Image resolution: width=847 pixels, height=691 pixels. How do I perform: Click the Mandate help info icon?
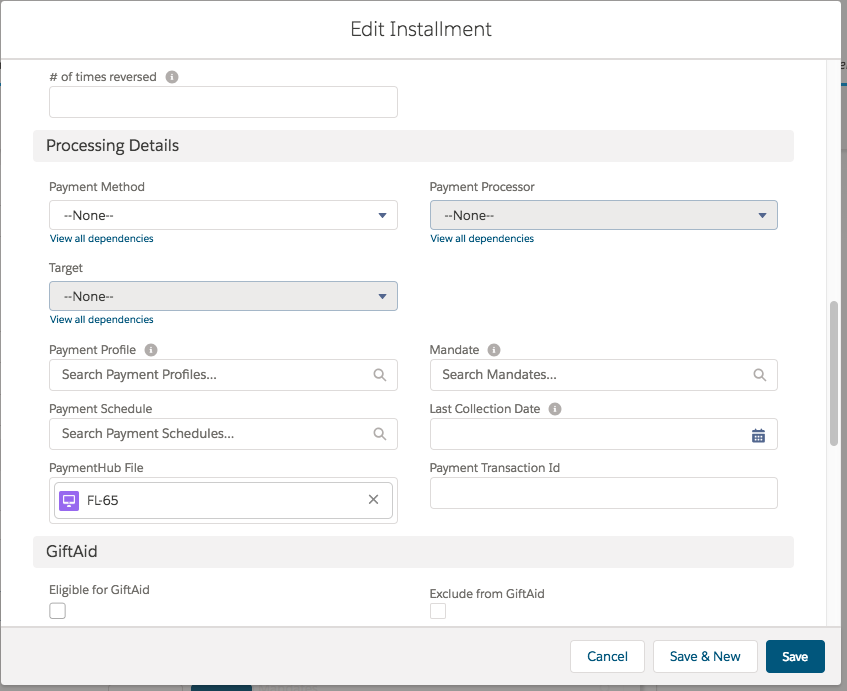(494, 350)
